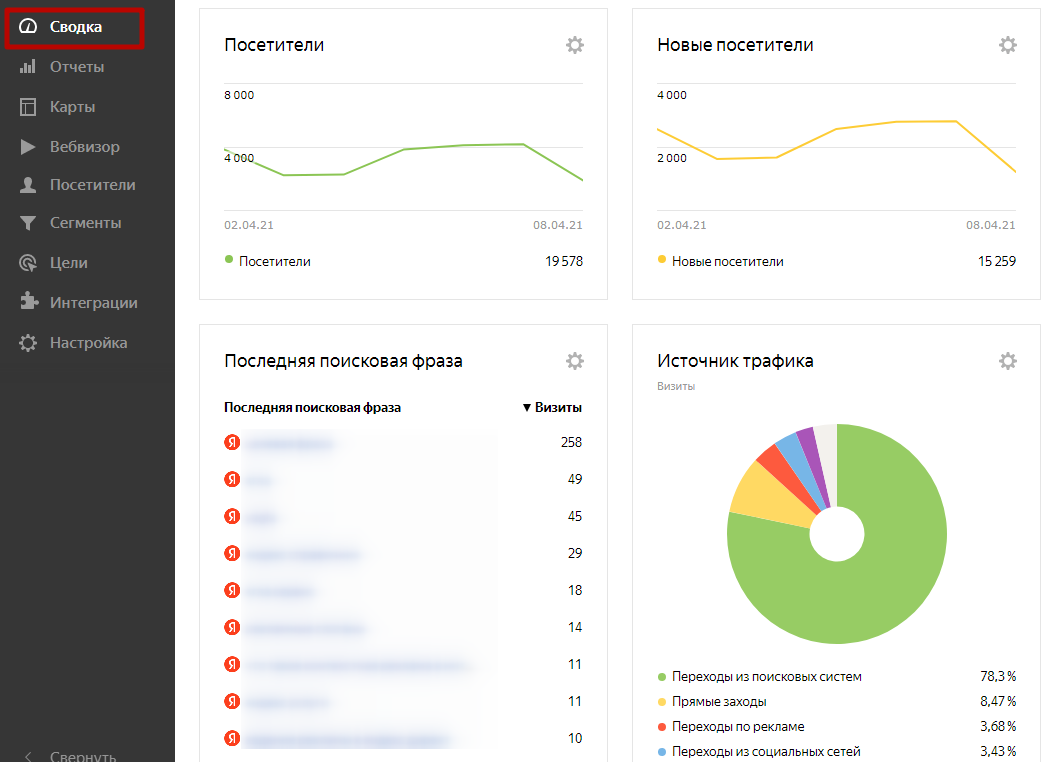Screen dimensions: 1052x762
Task: Open settings gear of Источник трафика widget
Action: pos(1007,361)
